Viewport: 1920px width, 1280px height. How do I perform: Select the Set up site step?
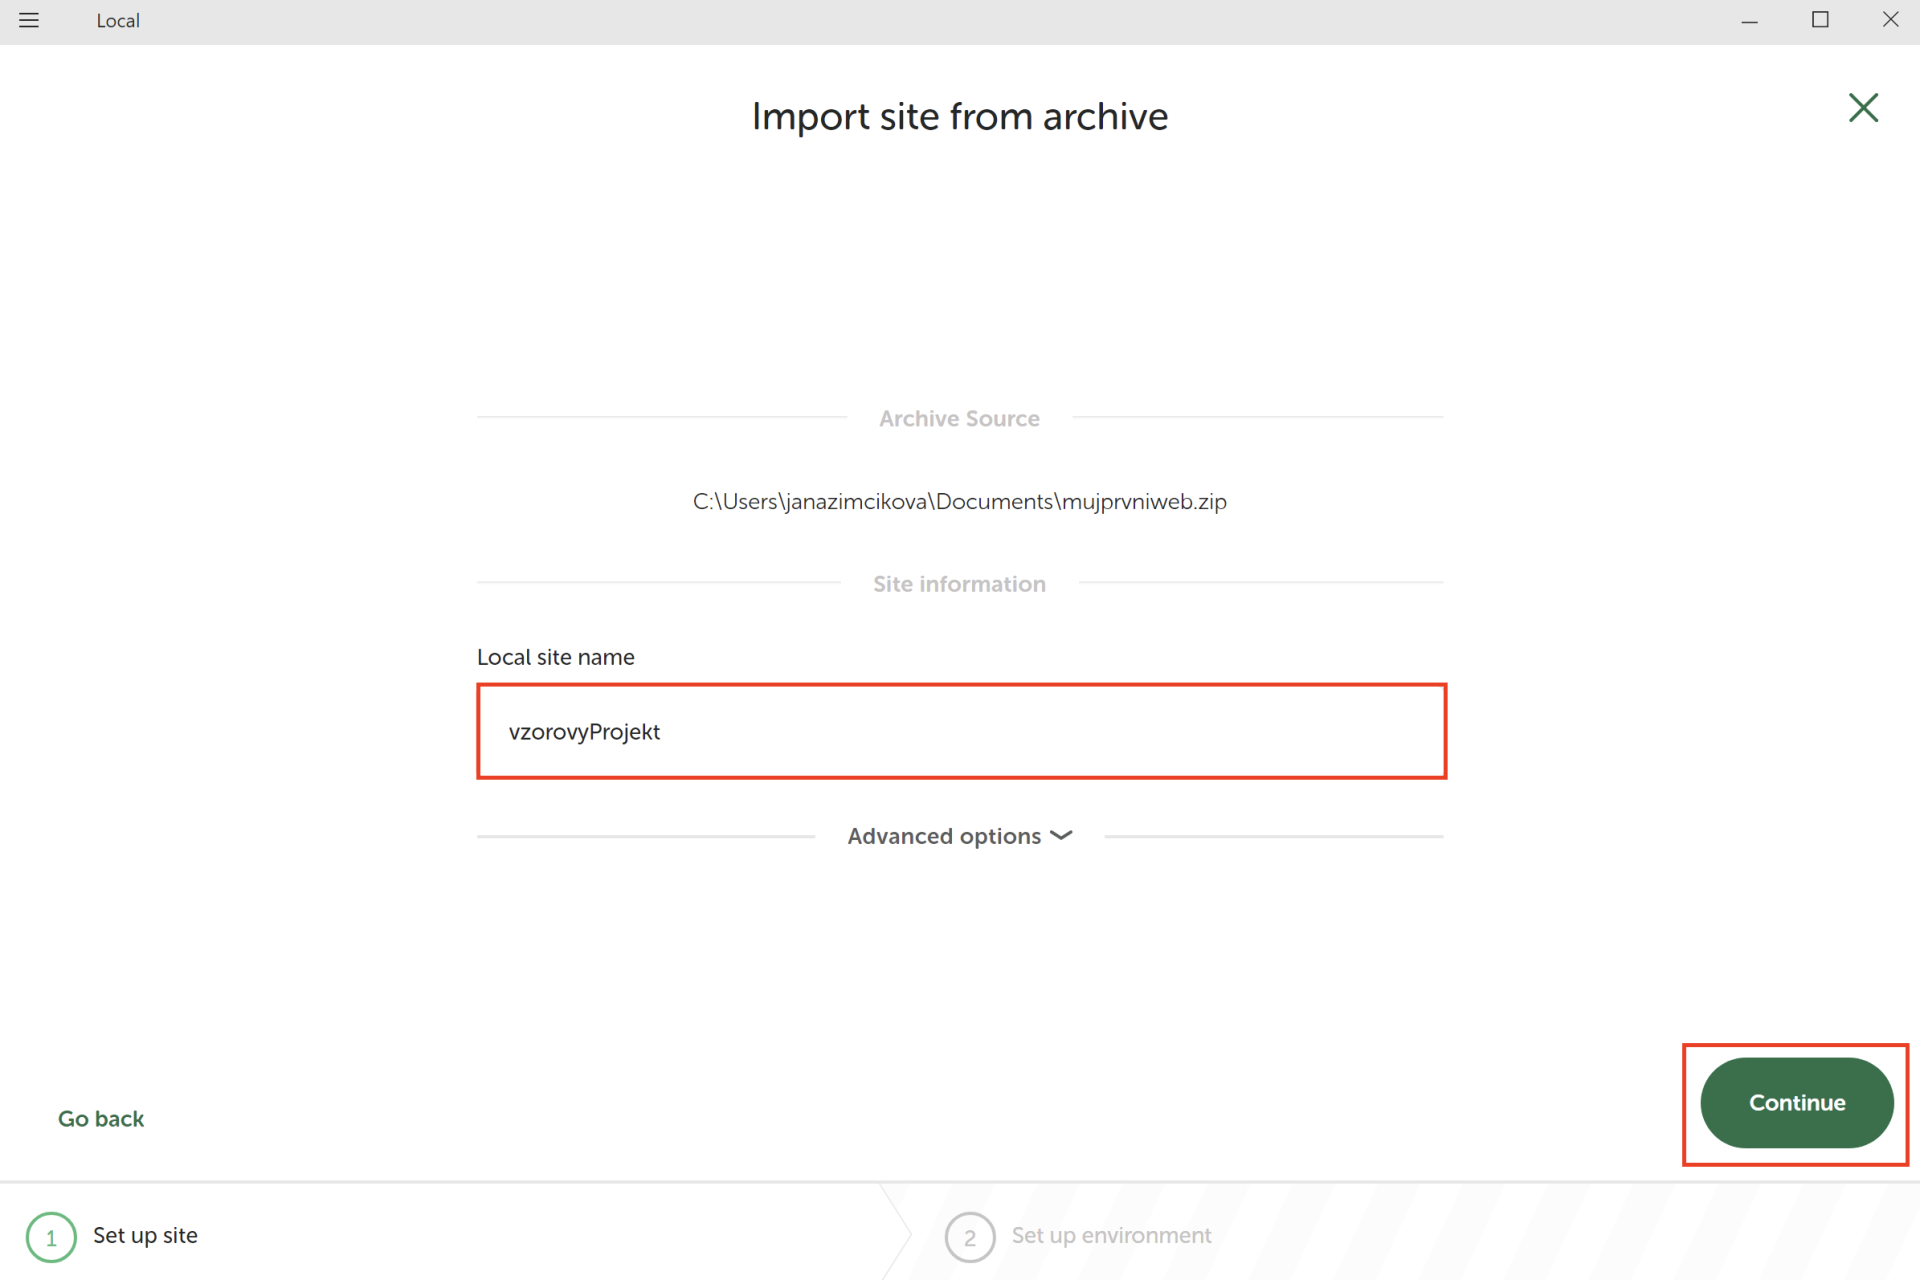click(x=145, y=1235)
